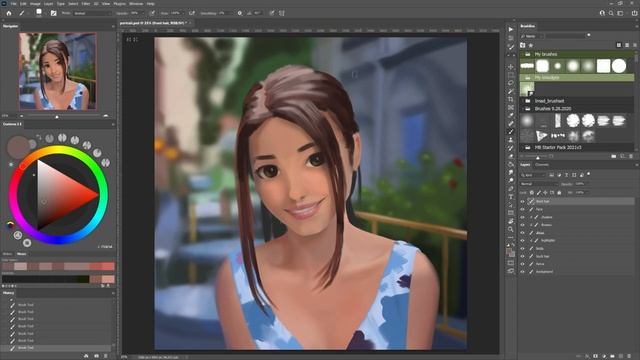Select the Crop tool
This screenshot has height=360, width=640.
point(511,99)
